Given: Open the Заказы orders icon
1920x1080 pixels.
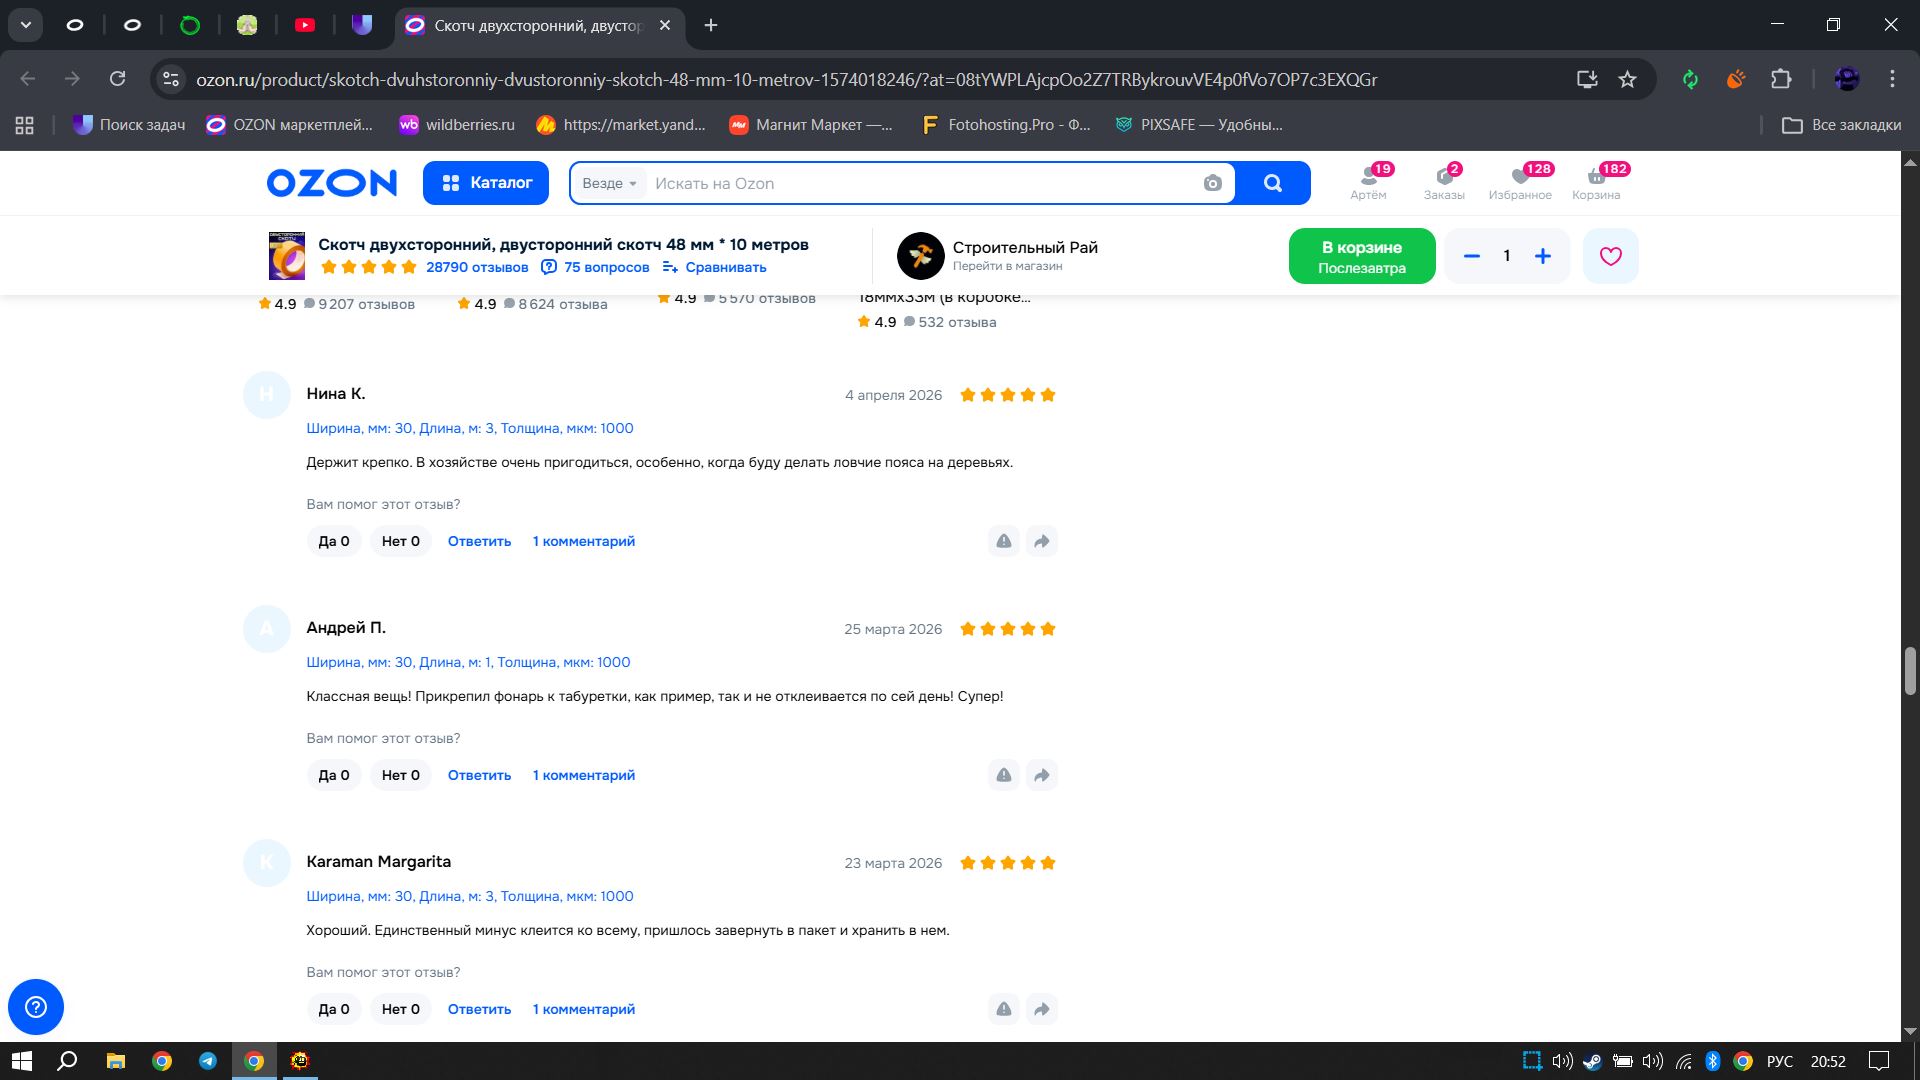Looking at the screenshot, I should pos(1444,182).
